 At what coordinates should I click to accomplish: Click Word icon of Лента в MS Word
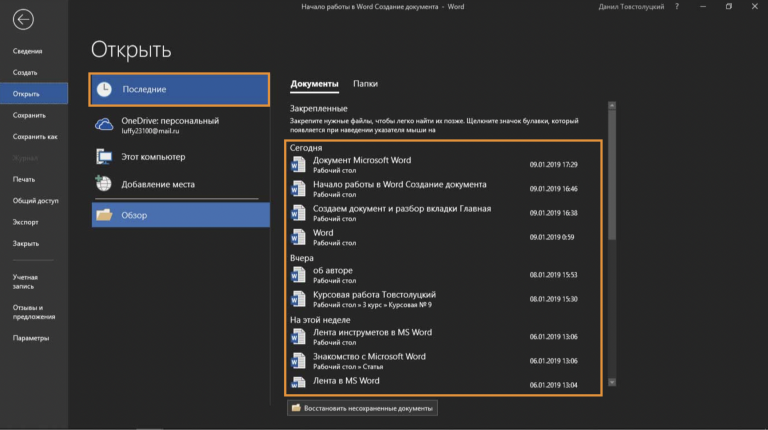[298, 383]
